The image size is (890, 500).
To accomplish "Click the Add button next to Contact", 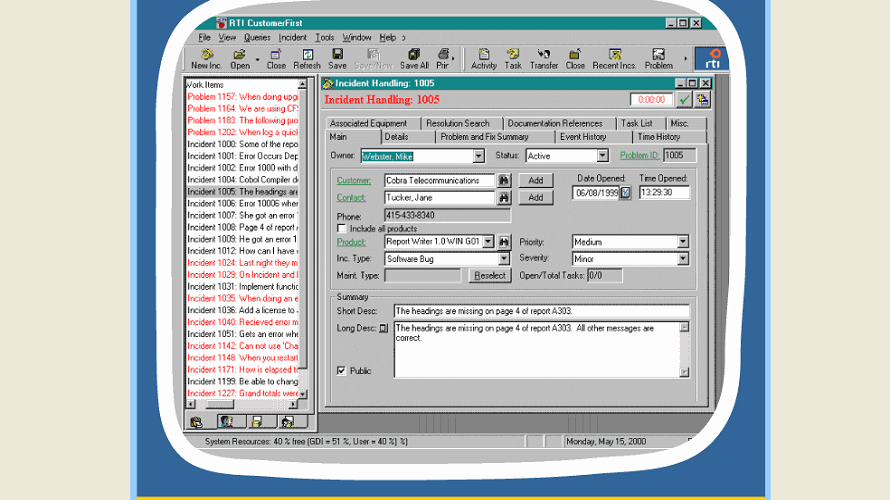I will [536, 198].
